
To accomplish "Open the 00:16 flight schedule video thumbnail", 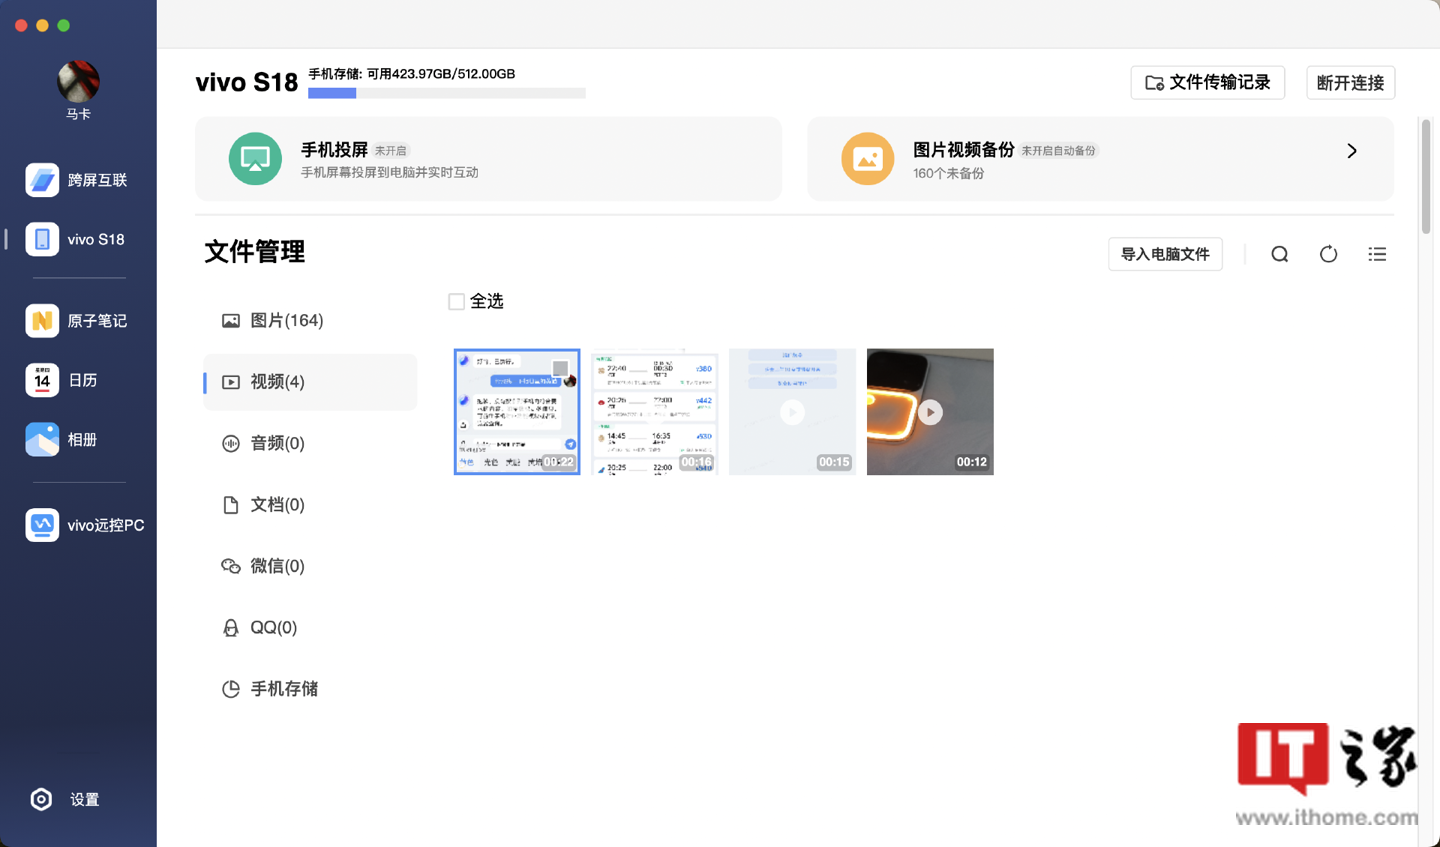I will coord(655,412).
